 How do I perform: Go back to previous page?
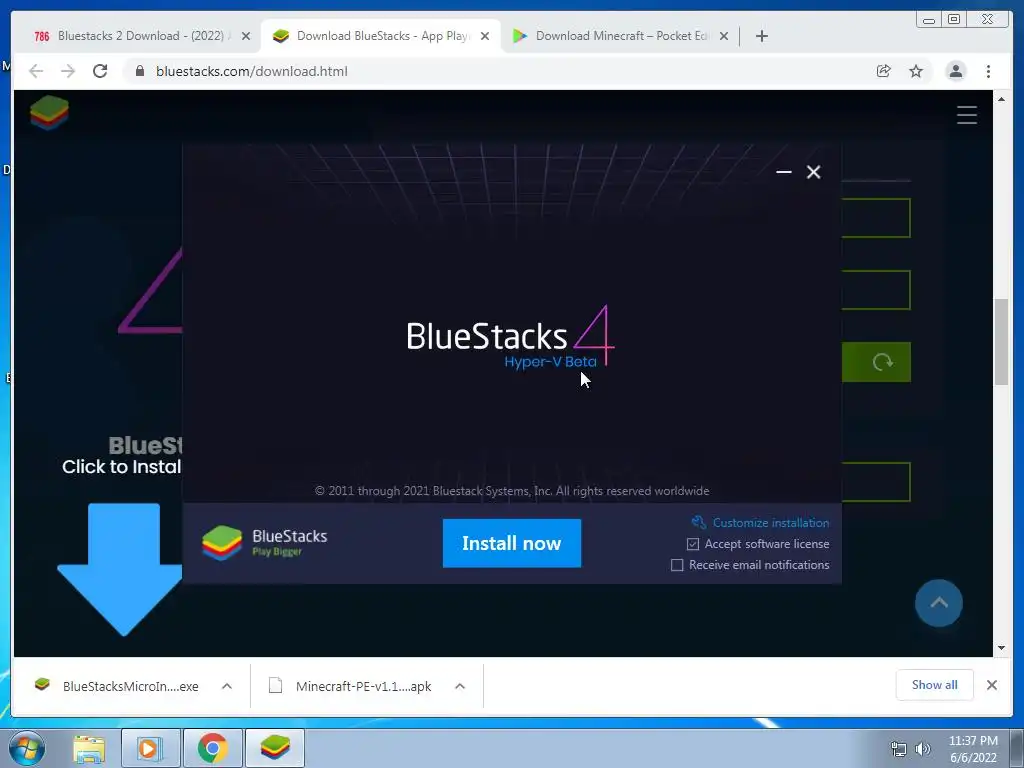(x=36, y=71)
